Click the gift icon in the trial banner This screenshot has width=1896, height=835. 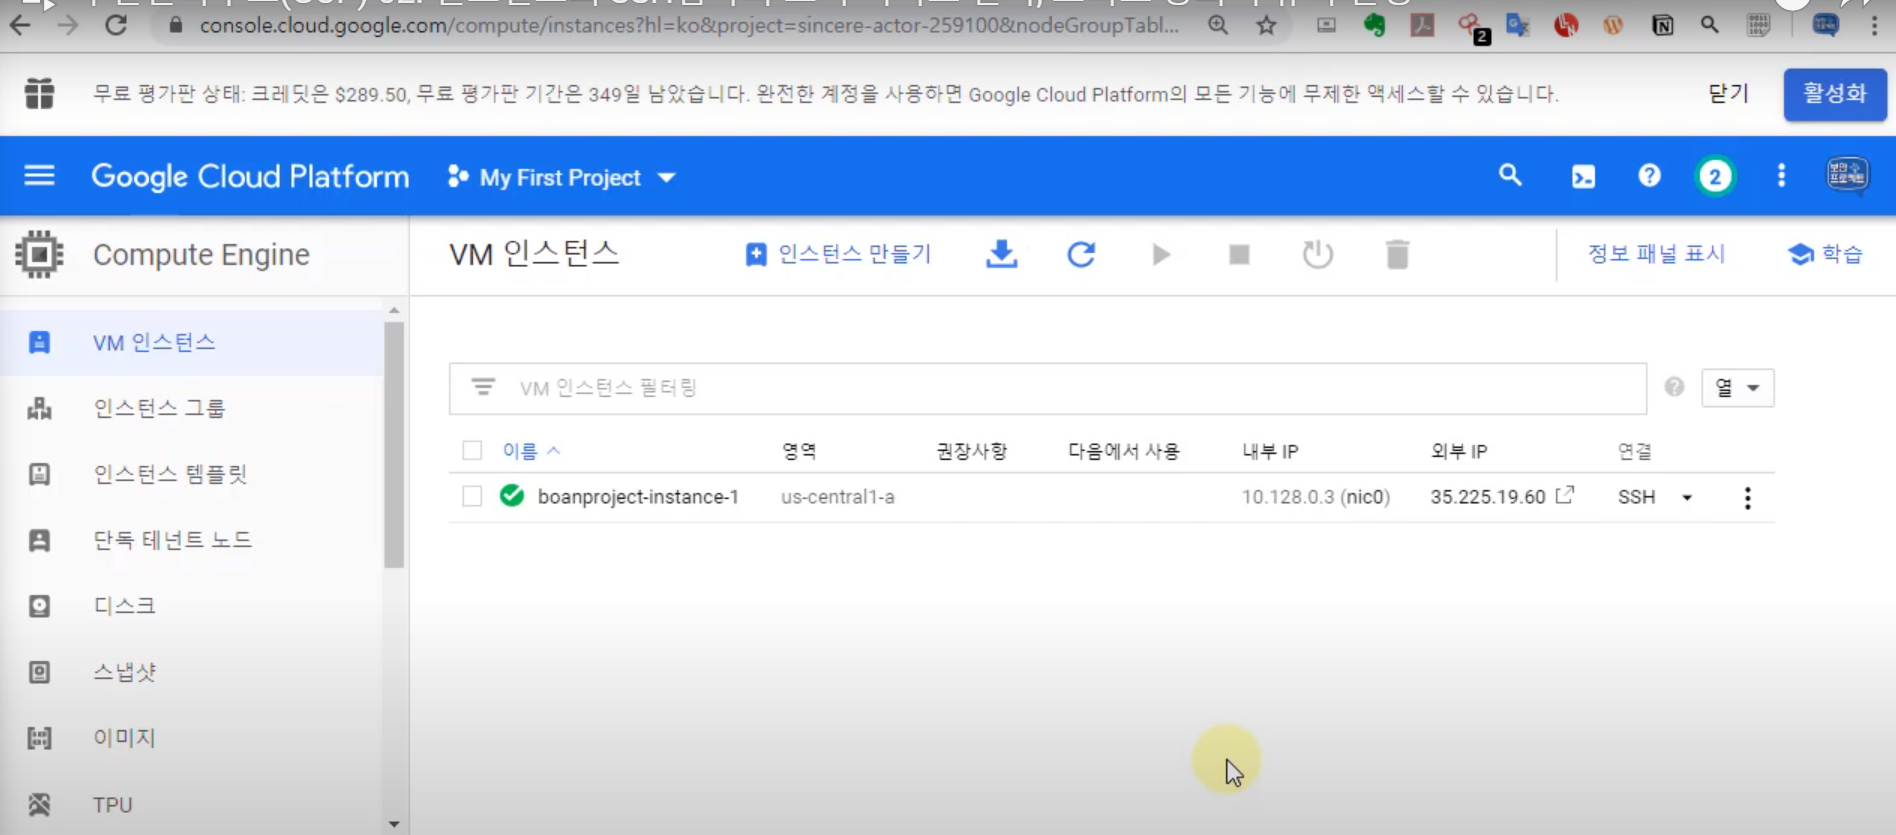39,94
